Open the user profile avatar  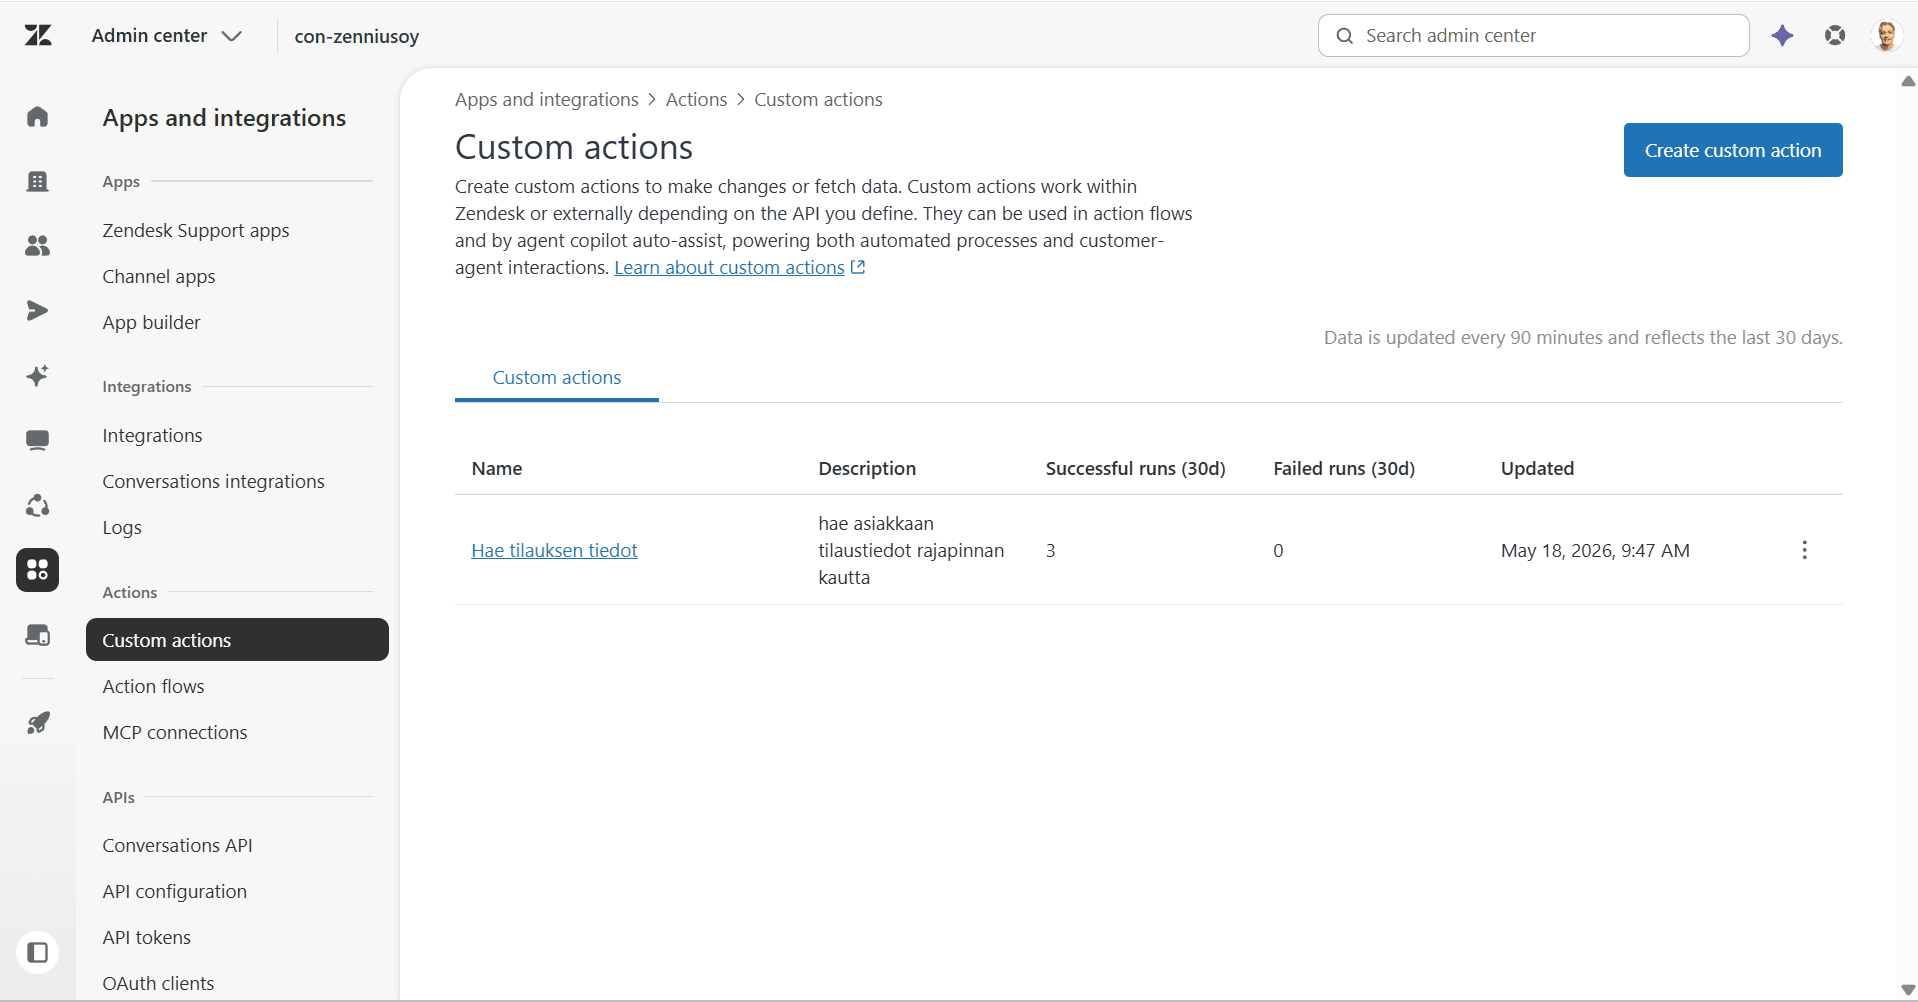(1887, 36)
